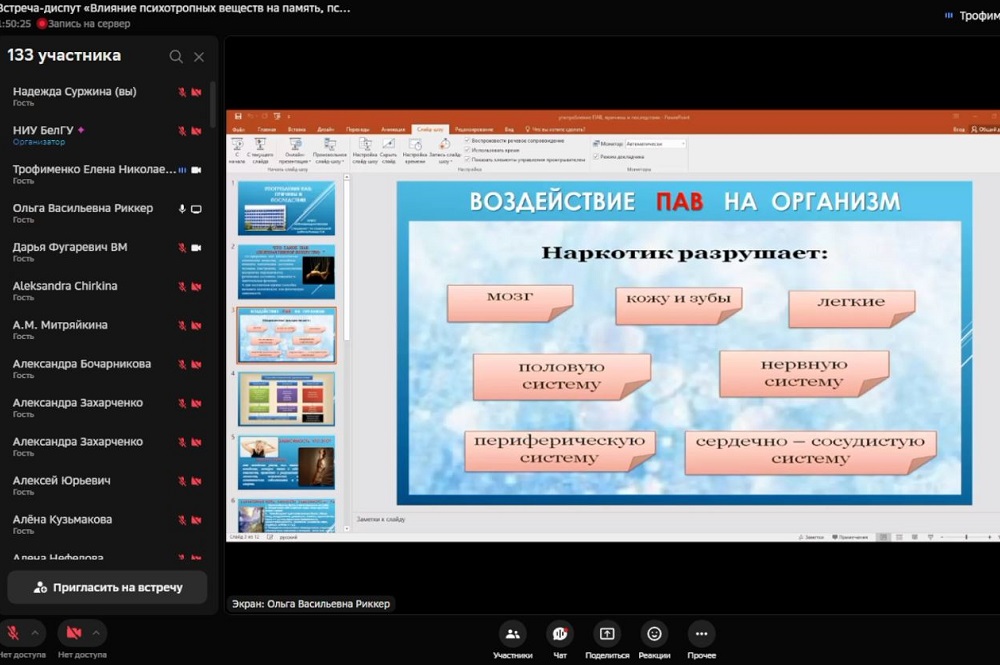This screenshot has height=665, width=1000.
Task: Select the fourth slide thumbnail
Action: click(x=287, y=399)
